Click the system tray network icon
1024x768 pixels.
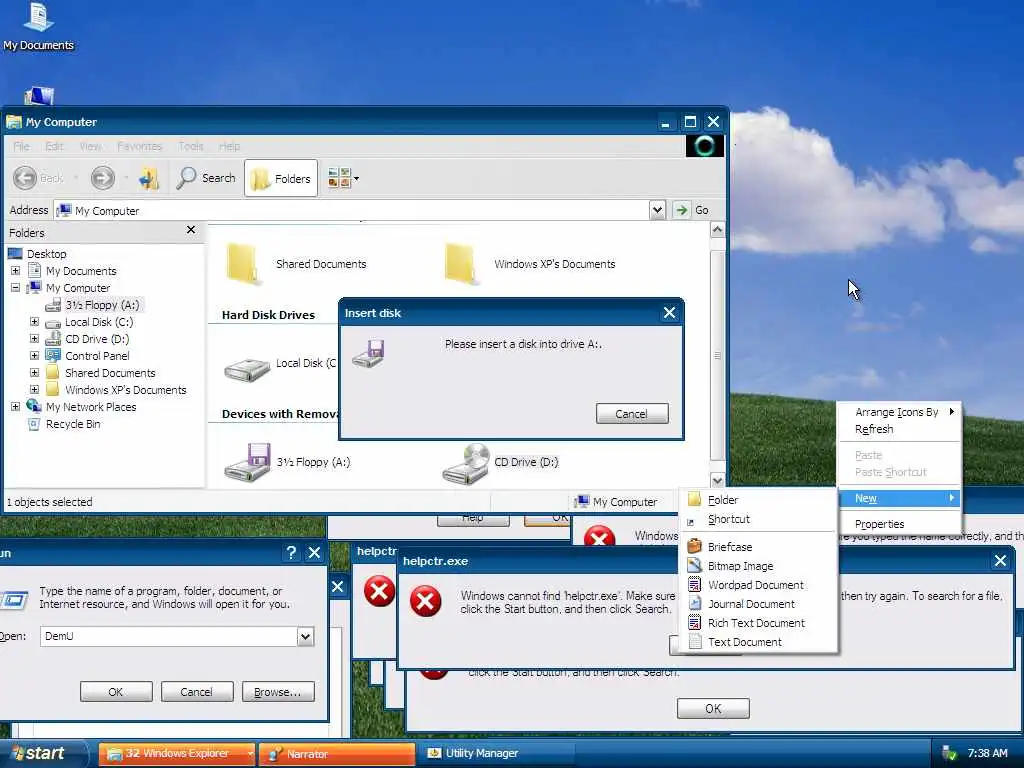(949, 754)
